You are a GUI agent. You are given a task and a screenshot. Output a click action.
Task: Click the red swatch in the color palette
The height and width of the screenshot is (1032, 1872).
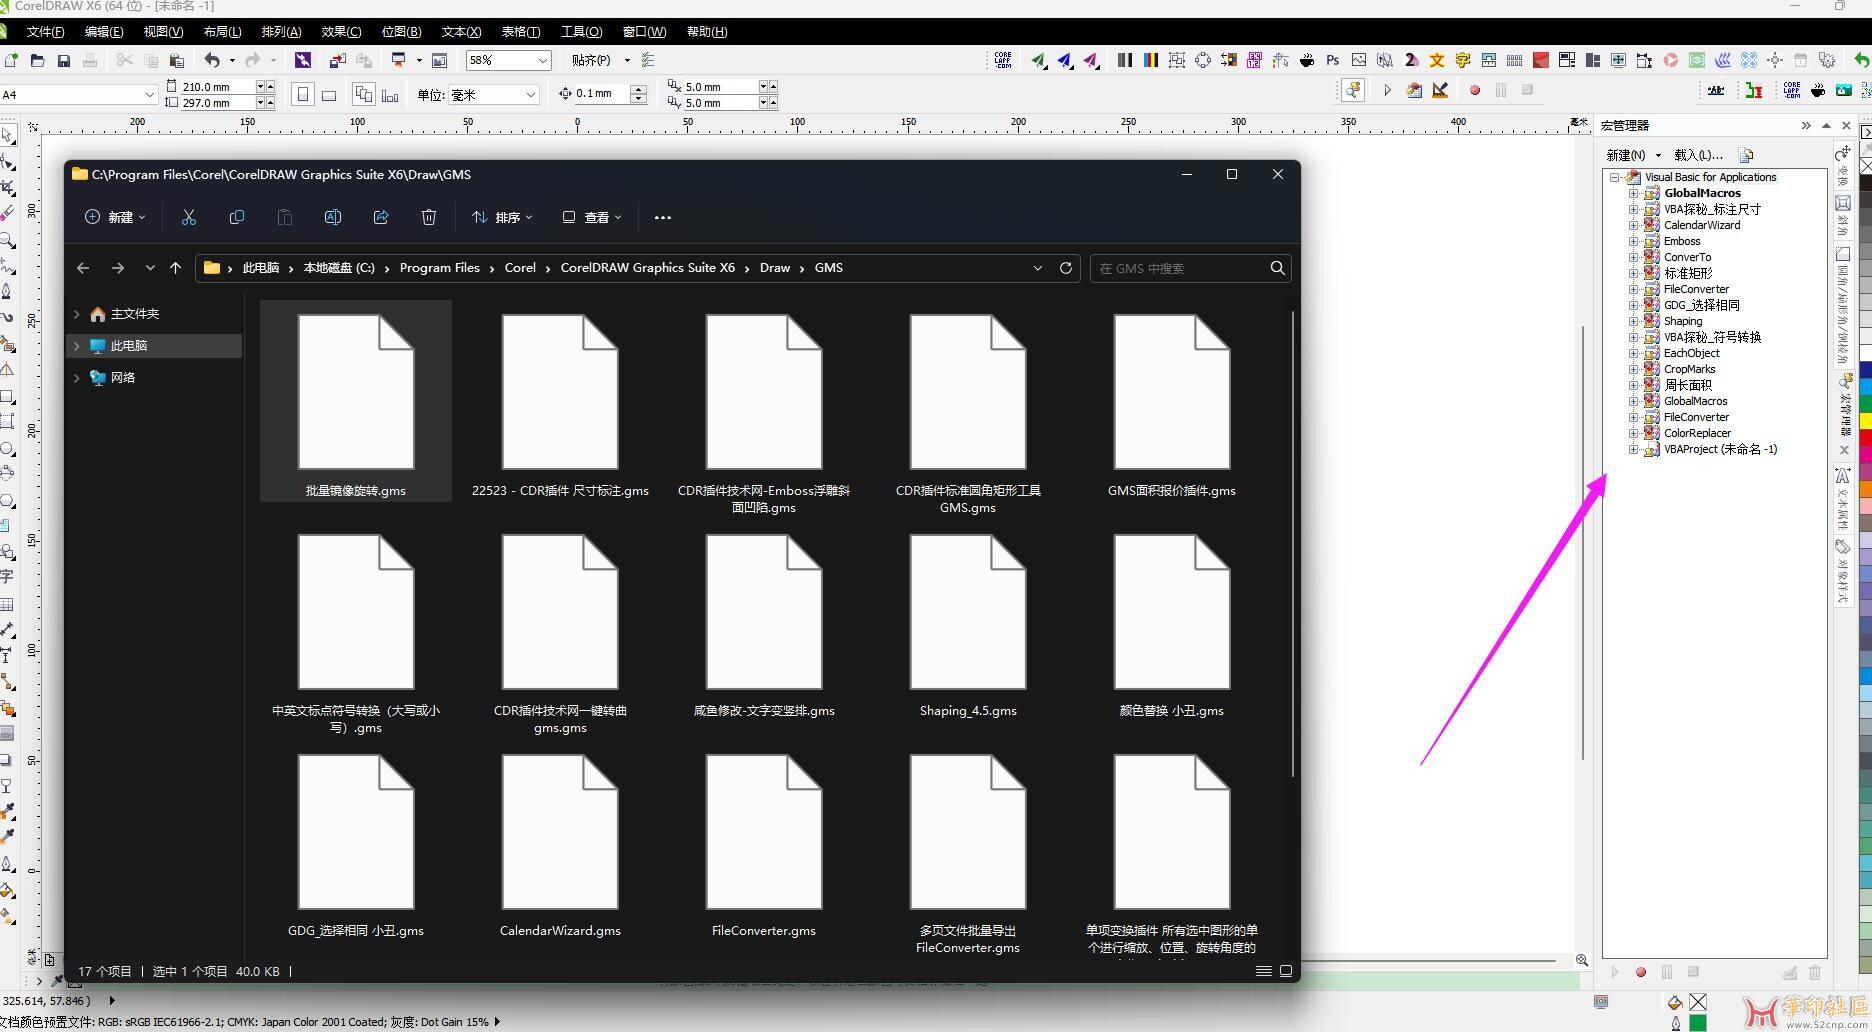tap(1866, 438)
